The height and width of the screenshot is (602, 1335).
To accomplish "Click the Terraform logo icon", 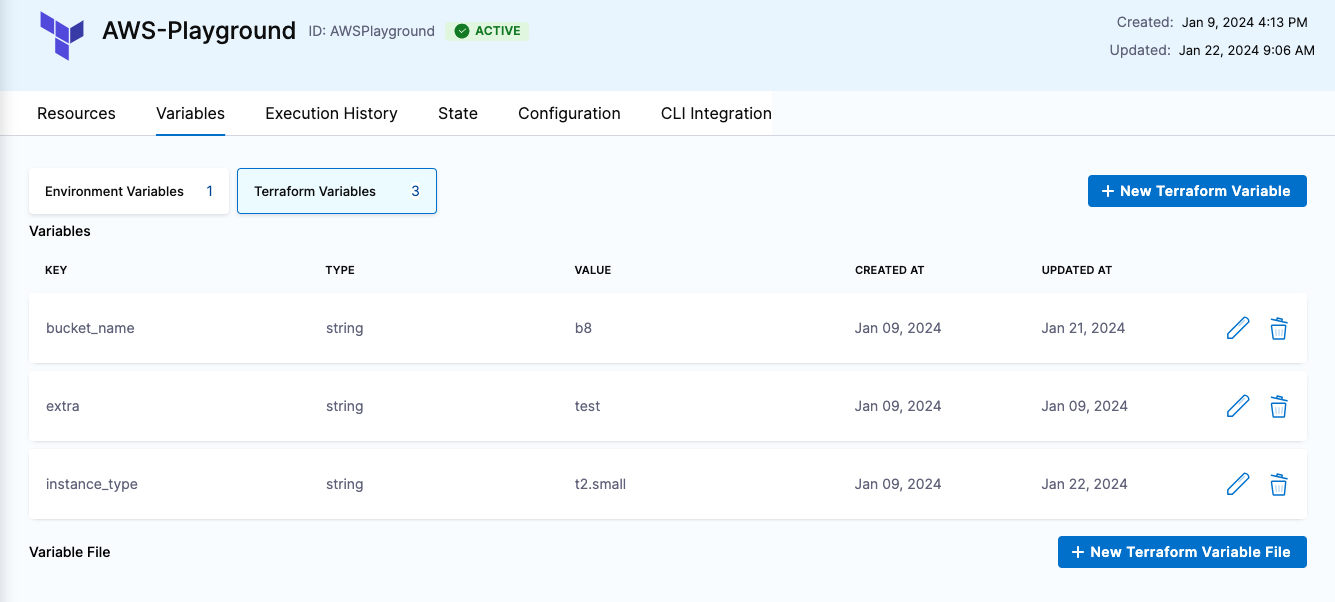I will [62, 36].
